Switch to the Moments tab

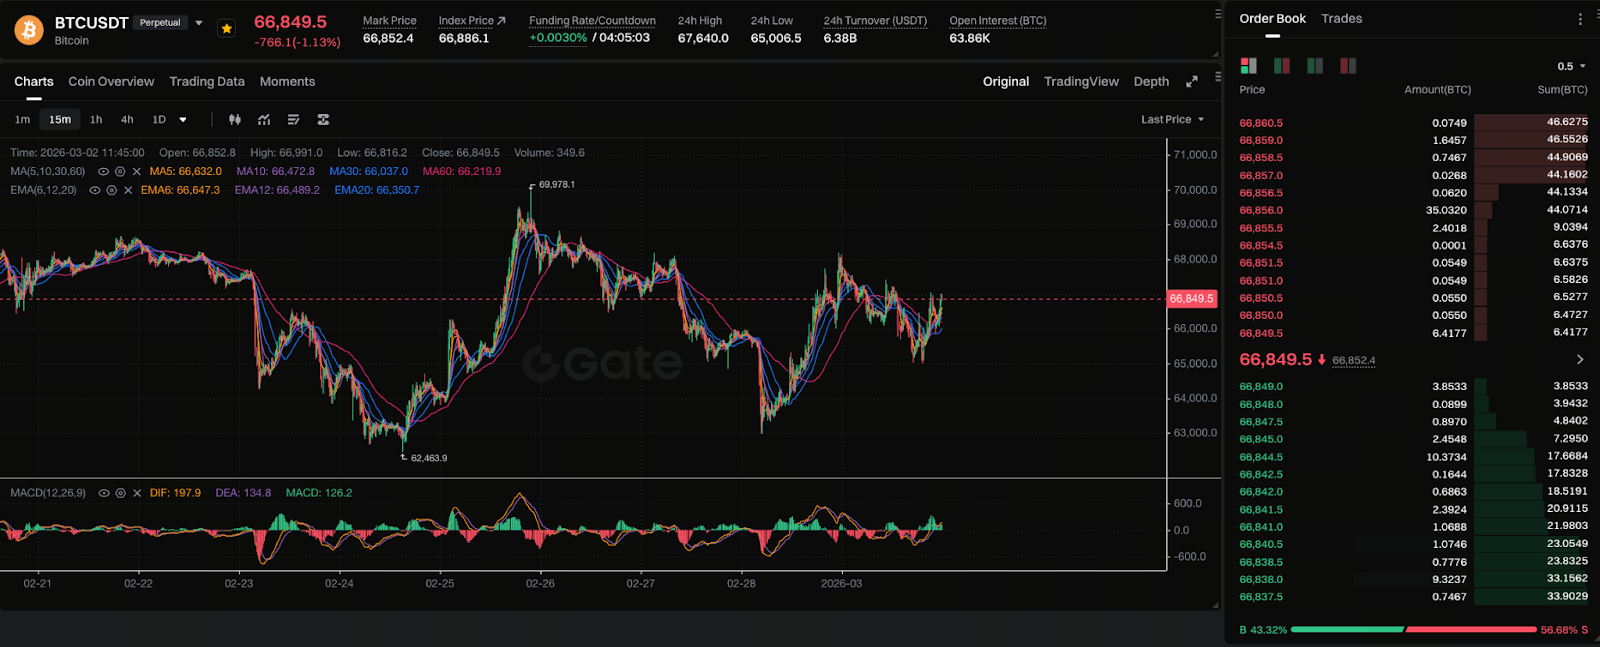pyautogui.click(x=287, y=82)
